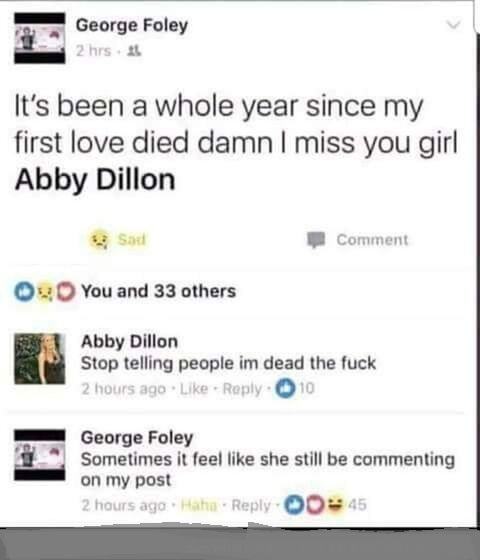Like Abby Dillon's comment

(x=194, y=389)
